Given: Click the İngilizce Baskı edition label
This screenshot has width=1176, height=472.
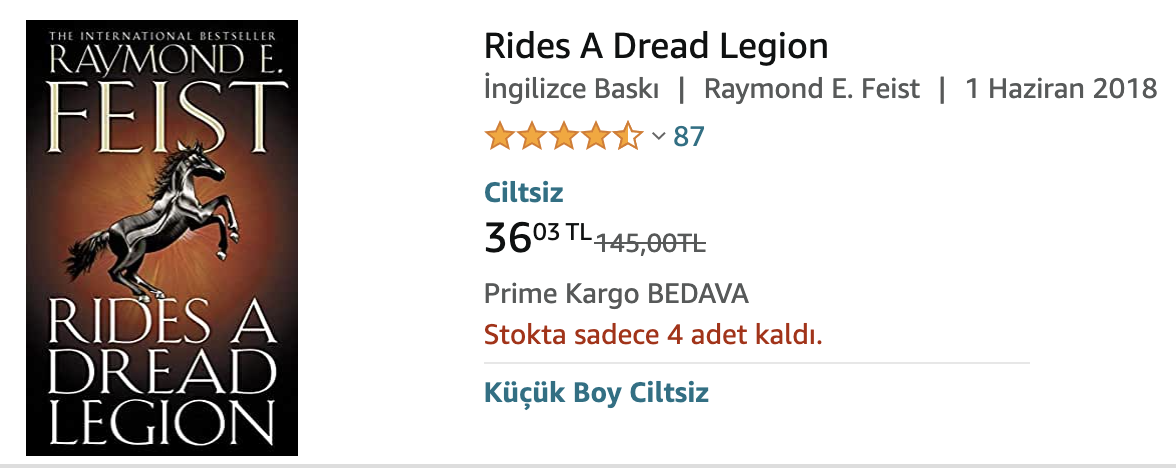Looking at the screenshot, I should click(571, 88).
